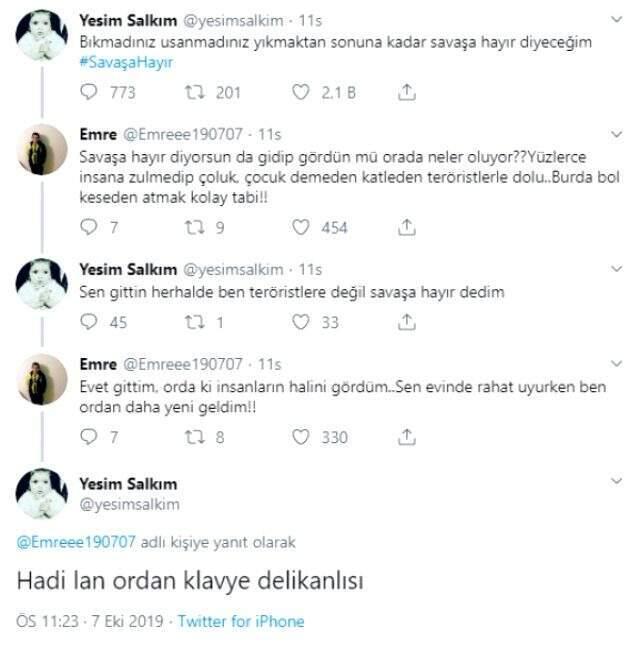Retweet the #SavaşaHayır tweet with 201 retweets

tap(194, 92)
